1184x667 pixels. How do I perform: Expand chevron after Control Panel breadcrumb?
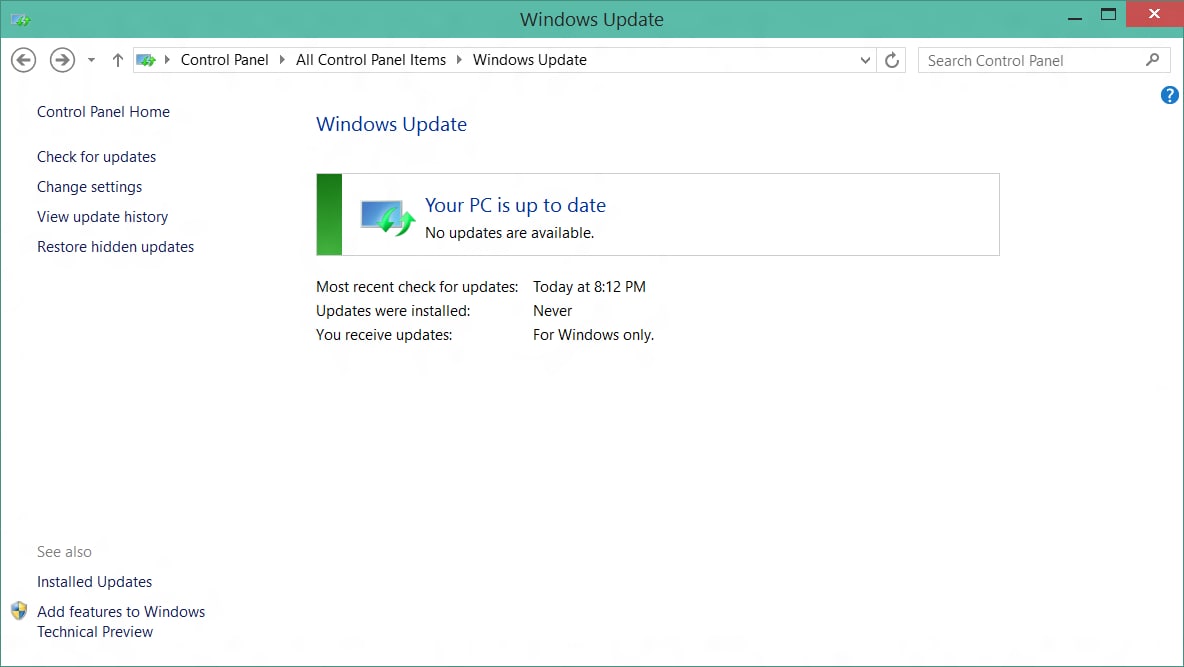tap(282, 60)
